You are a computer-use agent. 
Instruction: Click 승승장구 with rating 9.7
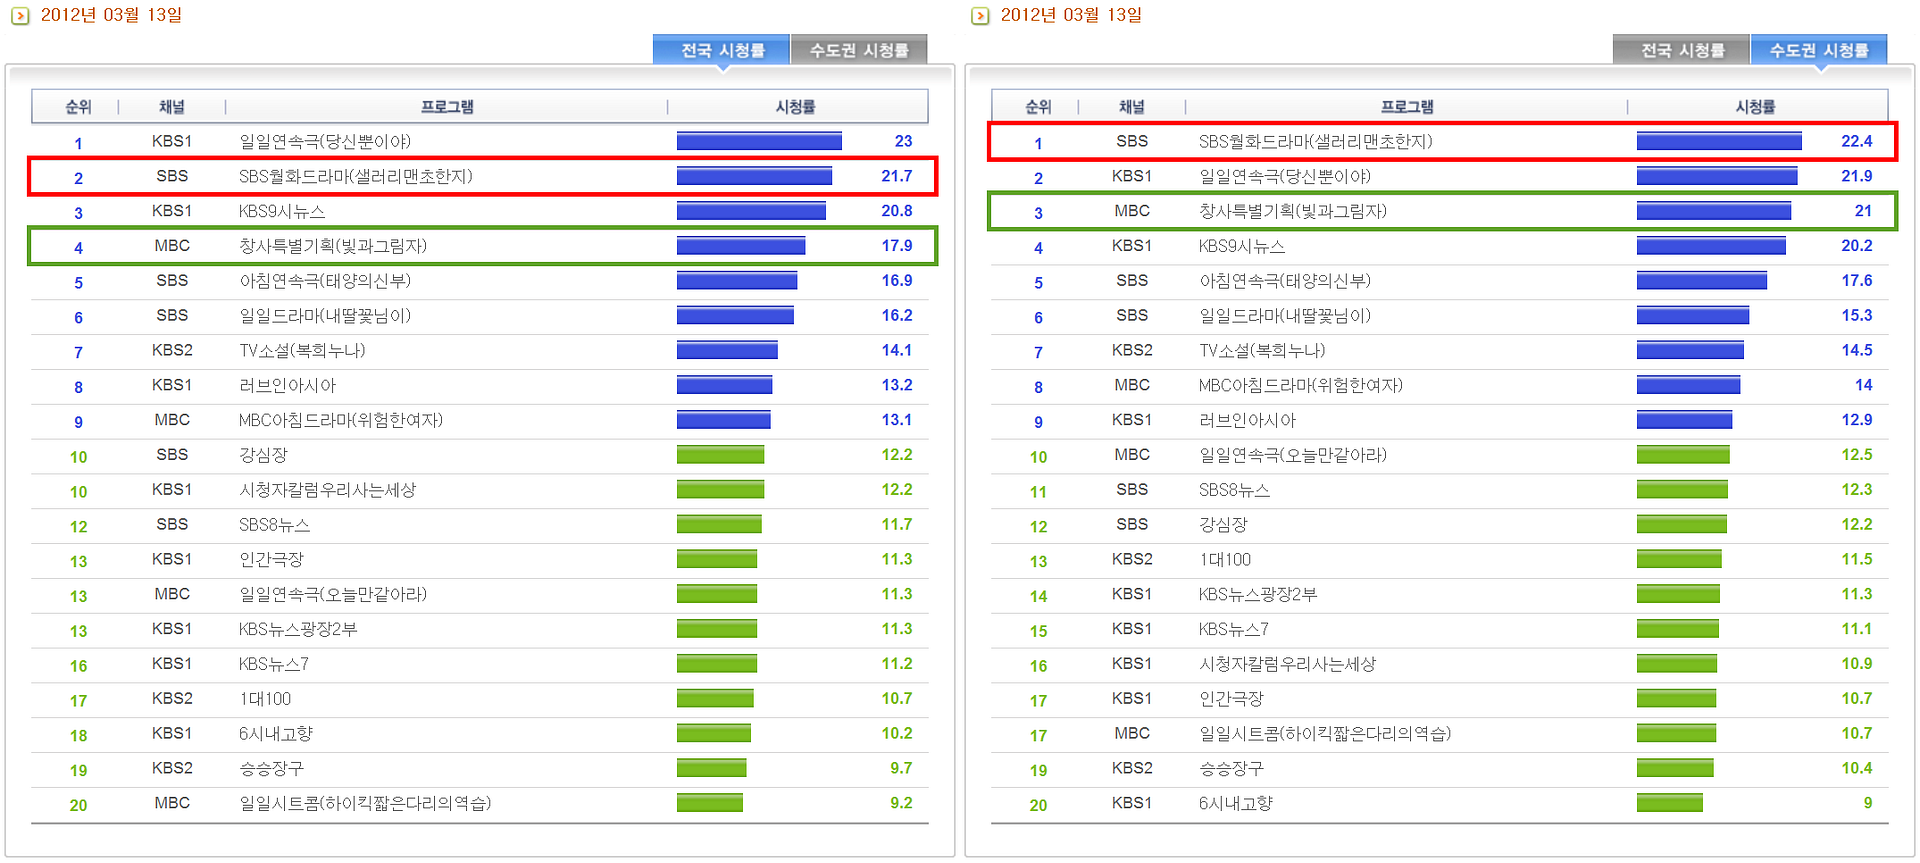[x=271, y=769]
